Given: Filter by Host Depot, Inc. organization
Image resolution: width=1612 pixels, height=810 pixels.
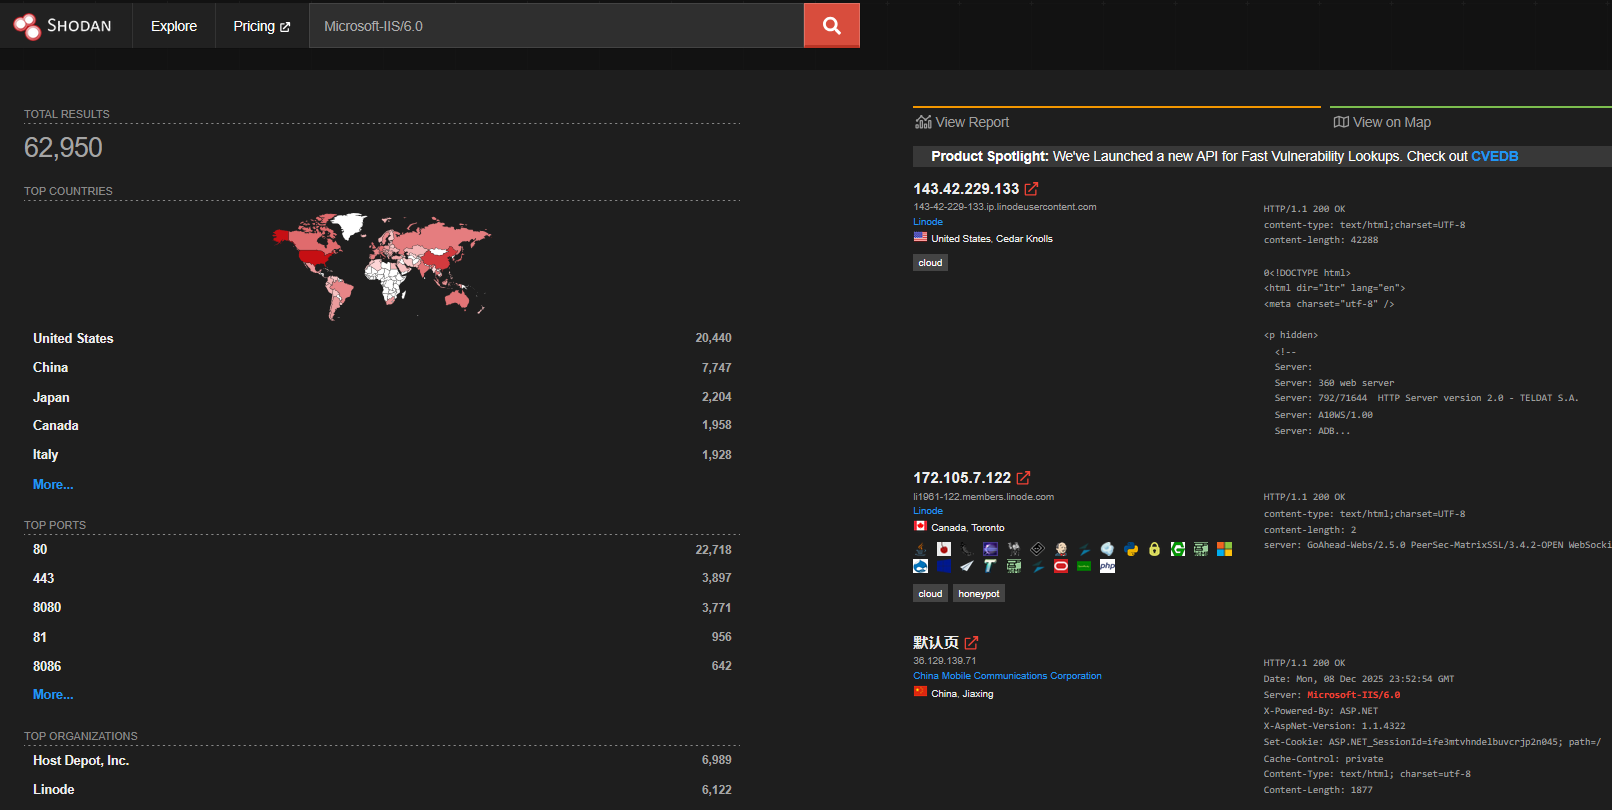Looking at the screenshot, I should click(81, 760).
